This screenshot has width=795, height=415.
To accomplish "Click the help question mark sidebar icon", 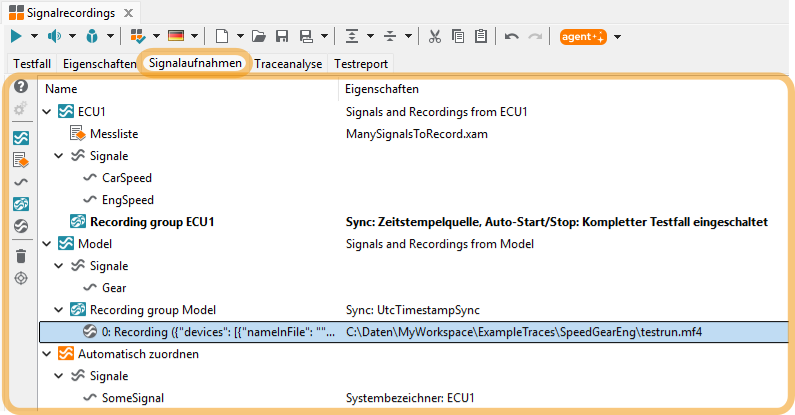I will [x=21, y=86].
